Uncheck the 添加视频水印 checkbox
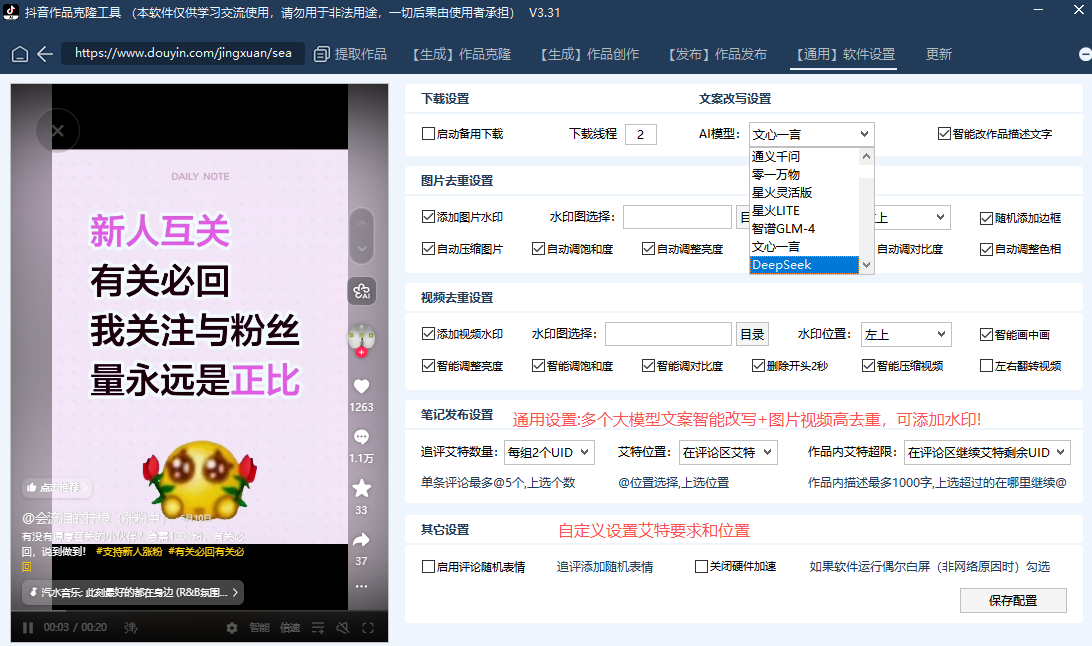Viewport: 1092px width, 646px height. (428, 334)
